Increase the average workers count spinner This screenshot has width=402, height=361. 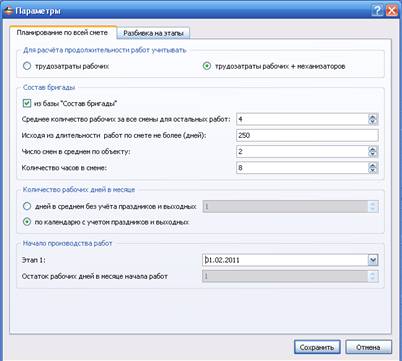point(372,117)
